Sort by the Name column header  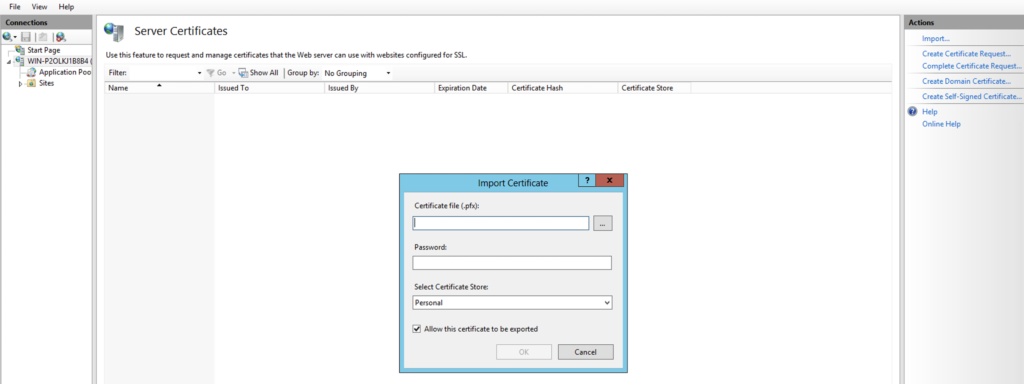pos(159,88)
